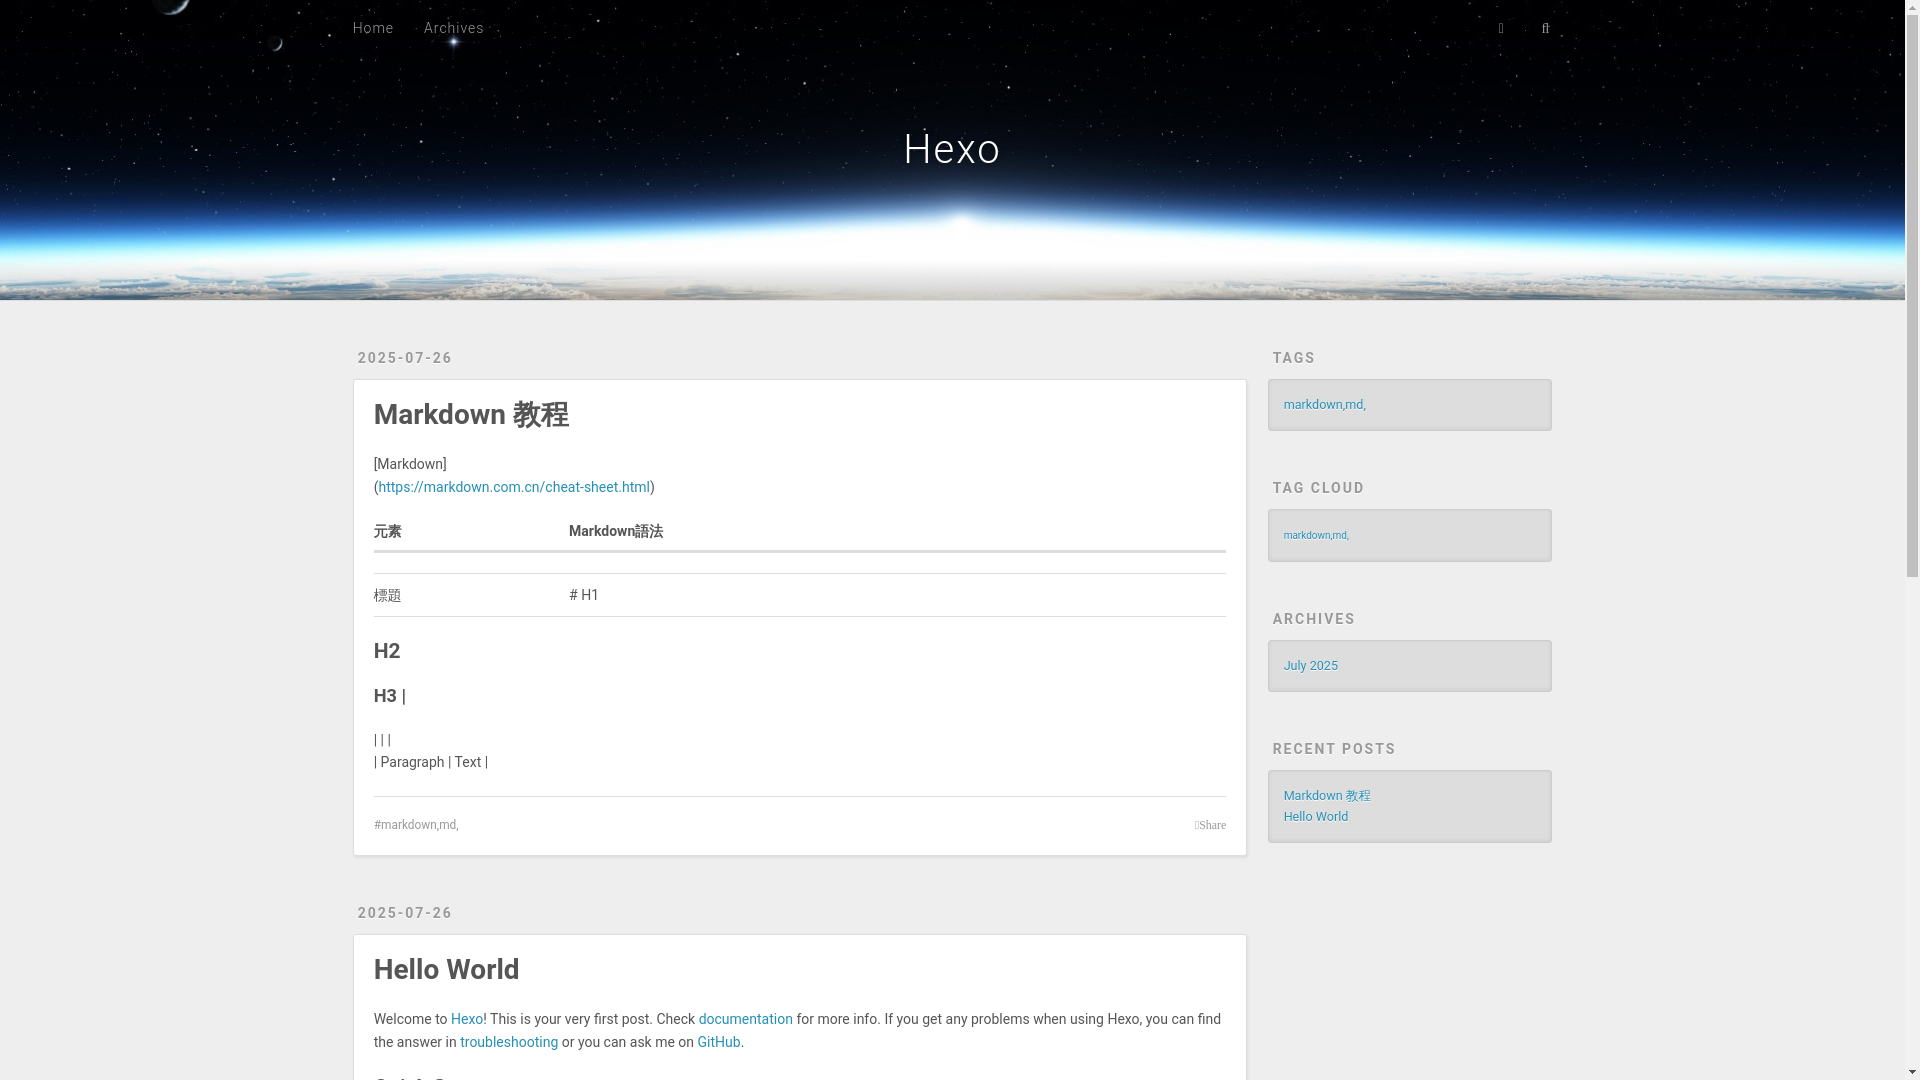Click the search icon in the header
Viewport: 1920px width, 1080px height.
[x=1545, y=29]
